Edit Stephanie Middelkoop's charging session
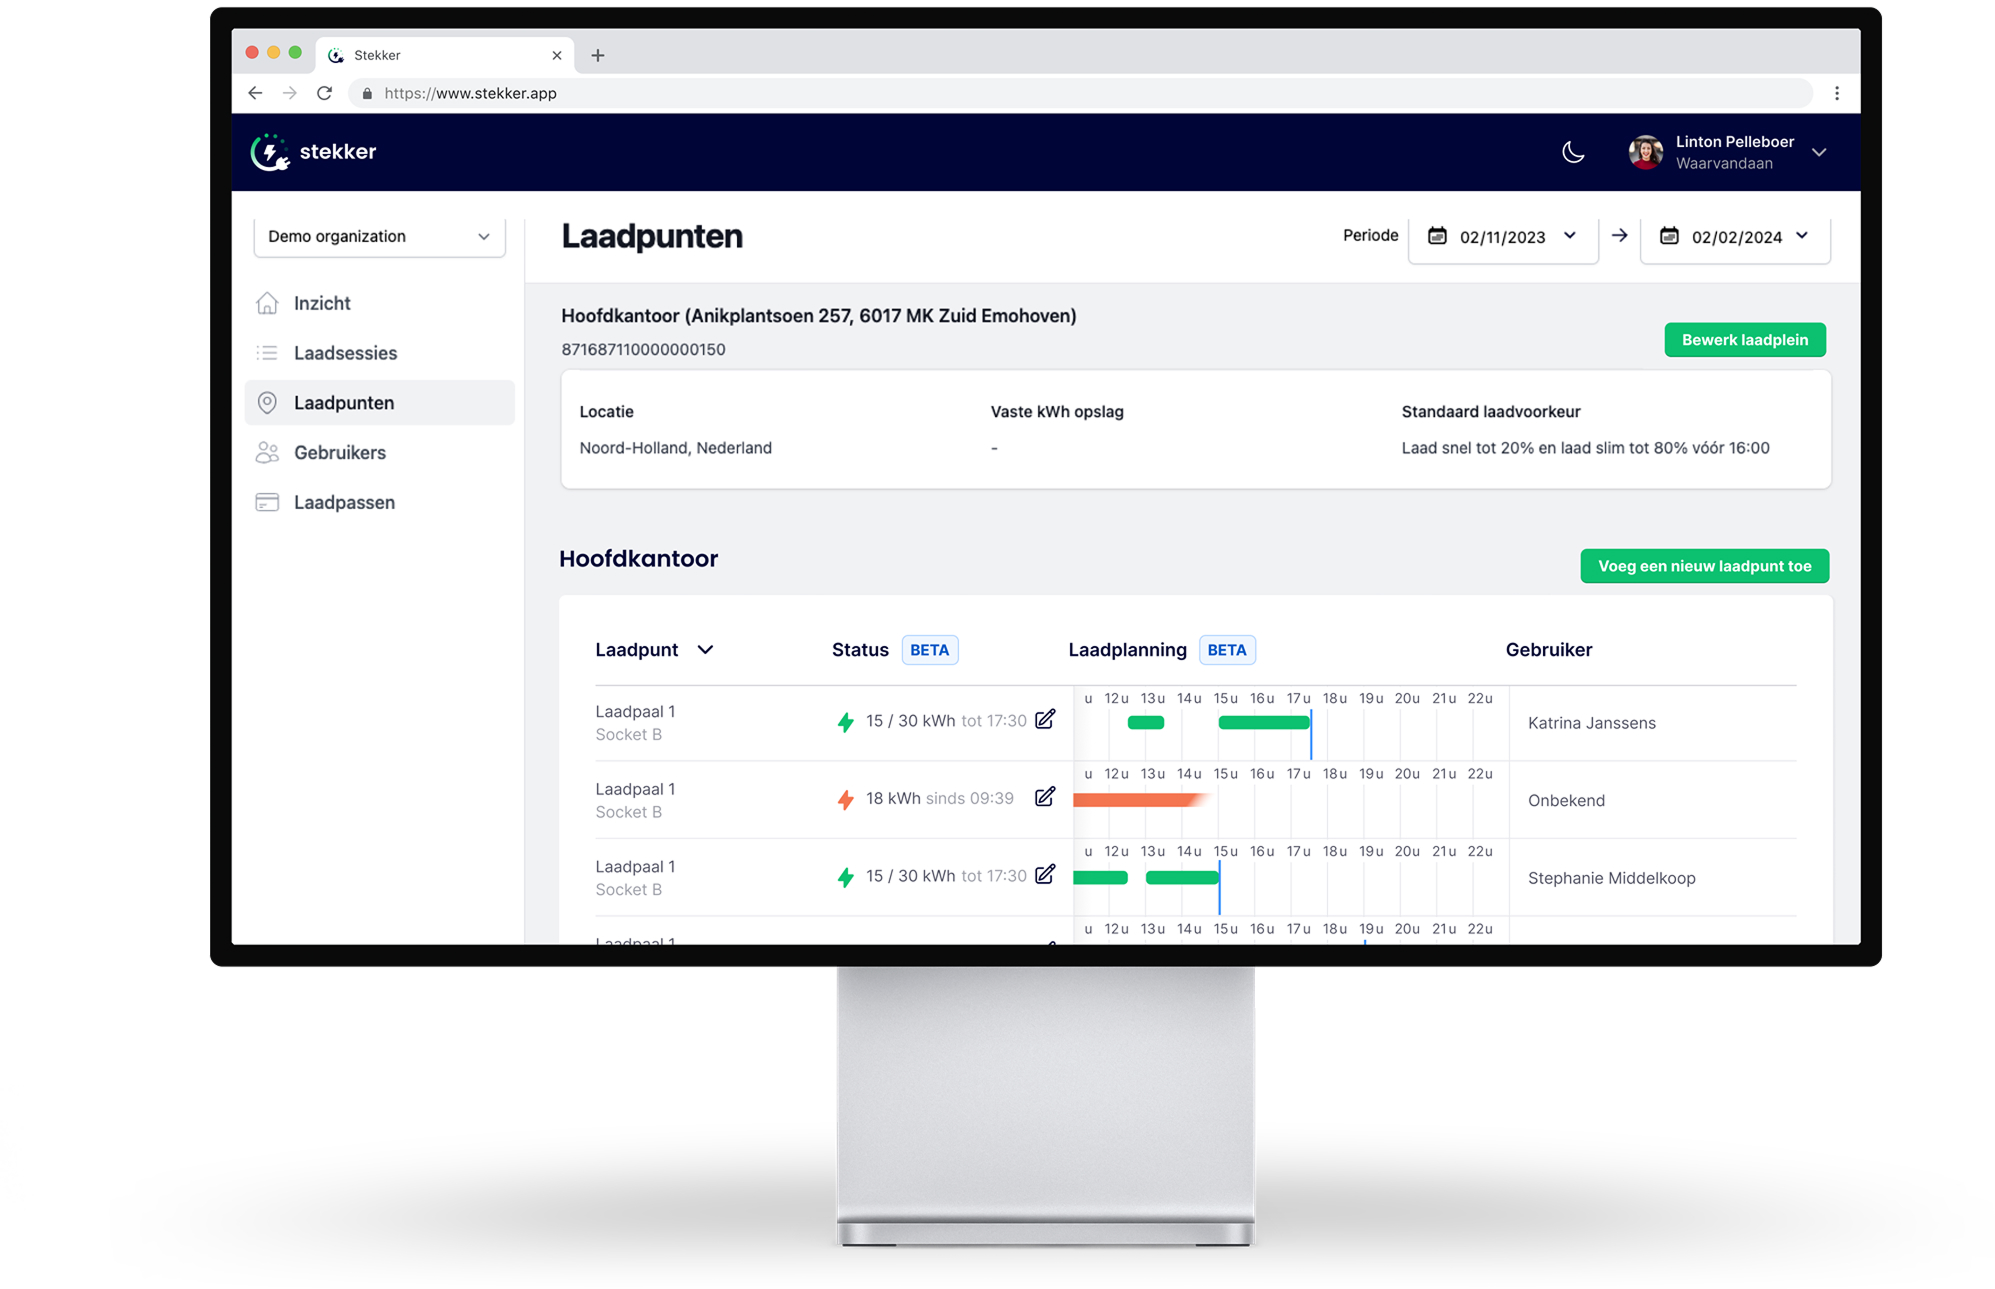The height and width of the screenshot is (1289, 1995). [1045, 875]
